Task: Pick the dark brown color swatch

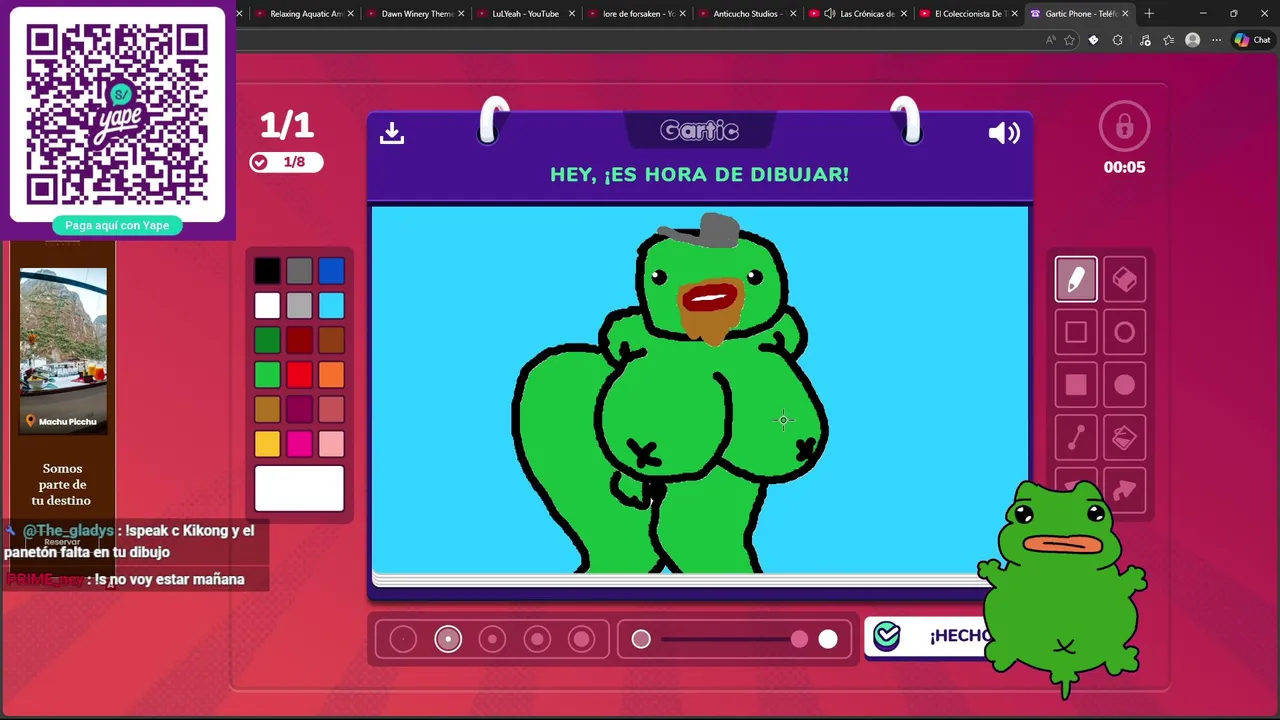Action: coord(331,340)
